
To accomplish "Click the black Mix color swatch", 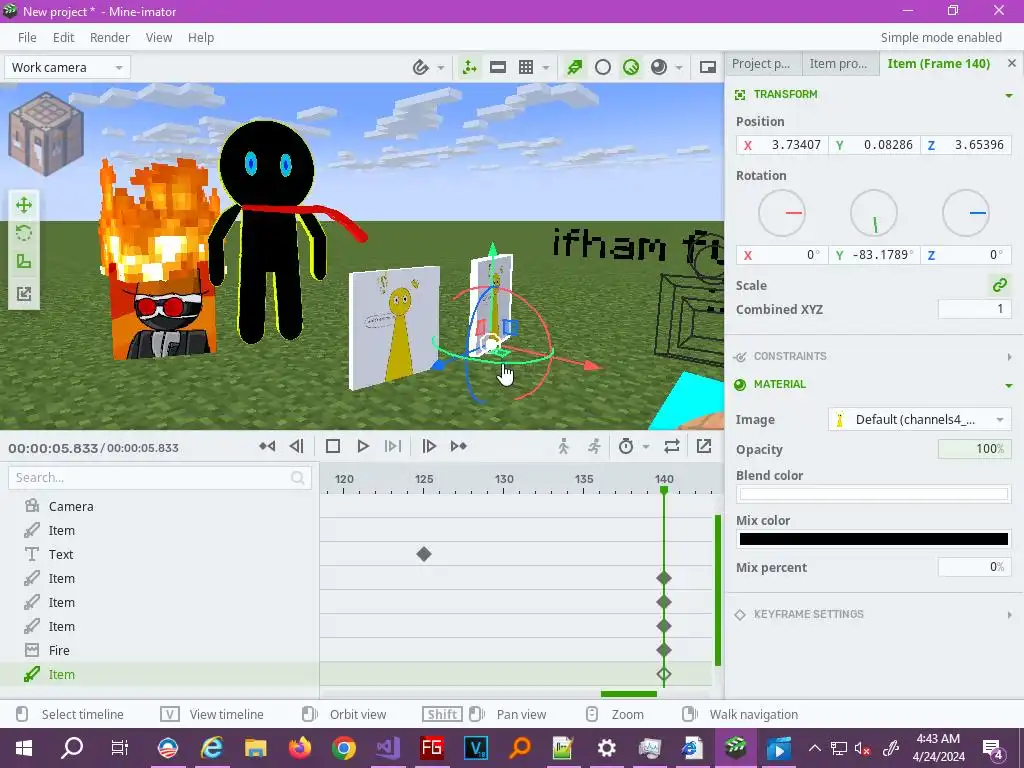I will click(x=874, y=539).
